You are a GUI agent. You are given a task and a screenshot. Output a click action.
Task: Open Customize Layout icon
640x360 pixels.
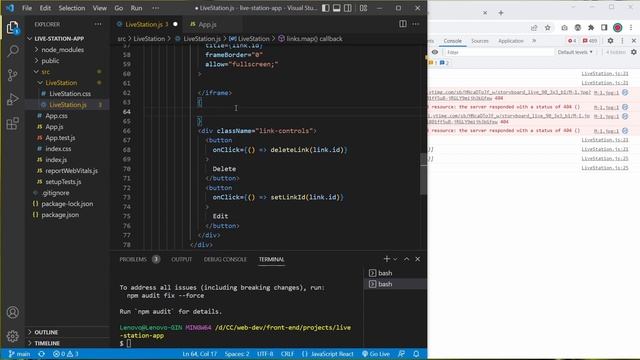[x=363, y=8]
